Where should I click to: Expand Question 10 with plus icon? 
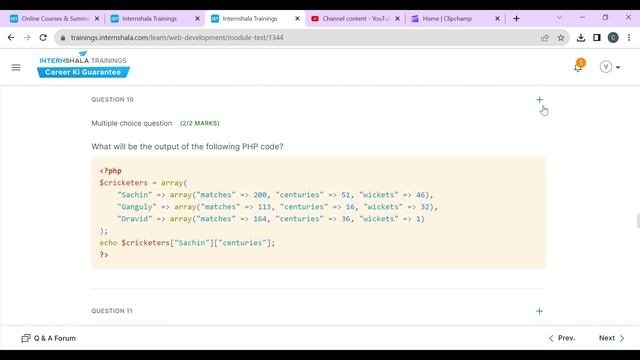point(539,100)
